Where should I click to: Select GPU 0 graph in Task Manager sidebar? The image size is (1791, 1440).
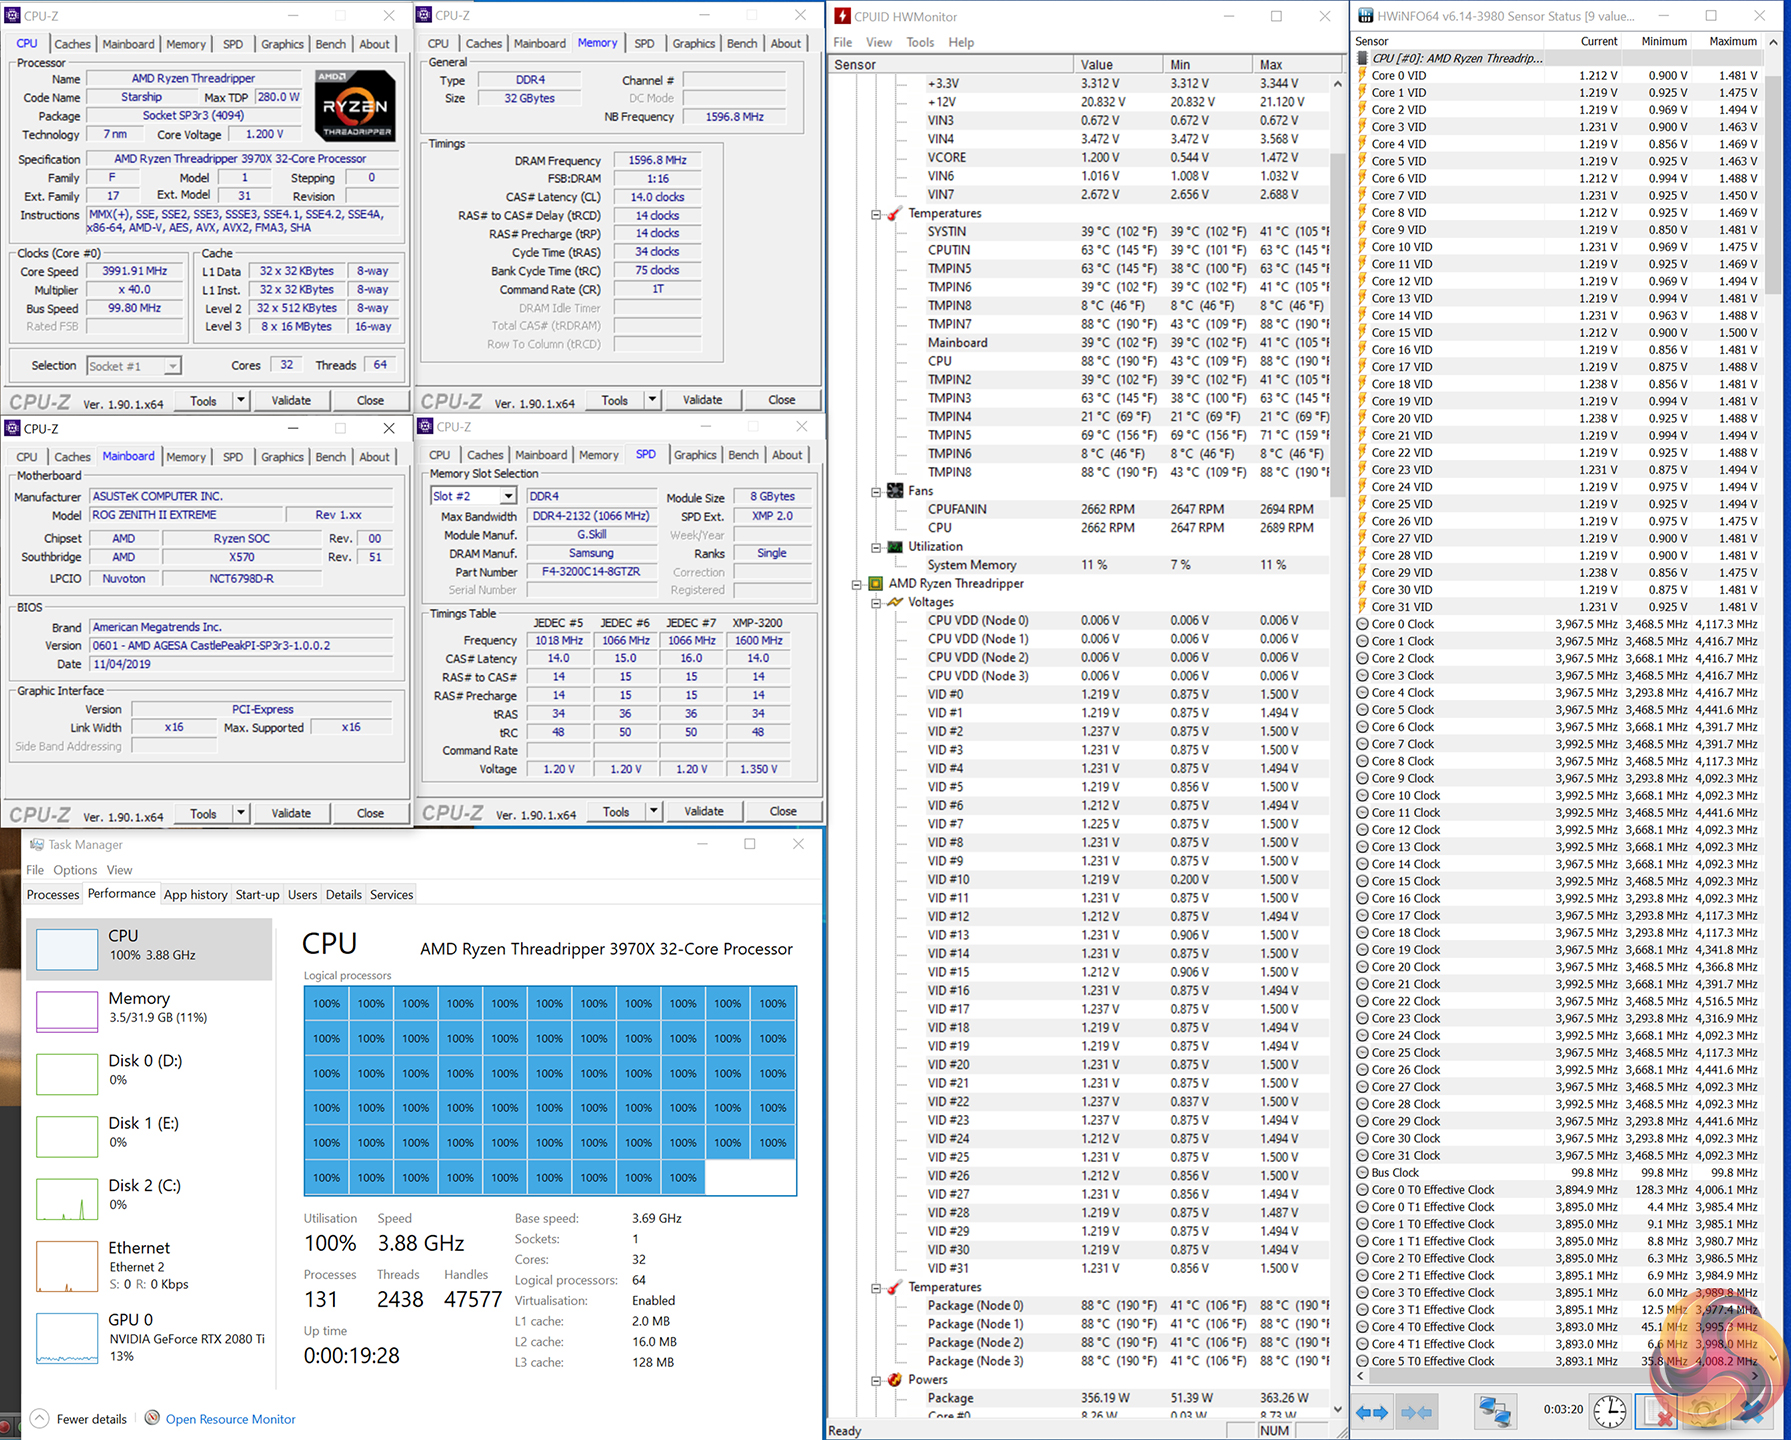[66, 1338]
